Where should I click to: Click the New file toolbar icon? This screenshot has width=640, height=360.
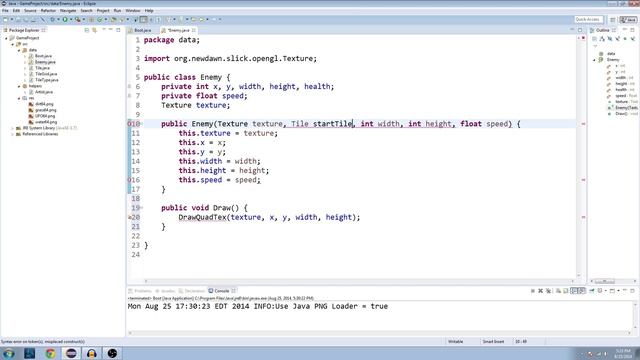coord(6,20)
